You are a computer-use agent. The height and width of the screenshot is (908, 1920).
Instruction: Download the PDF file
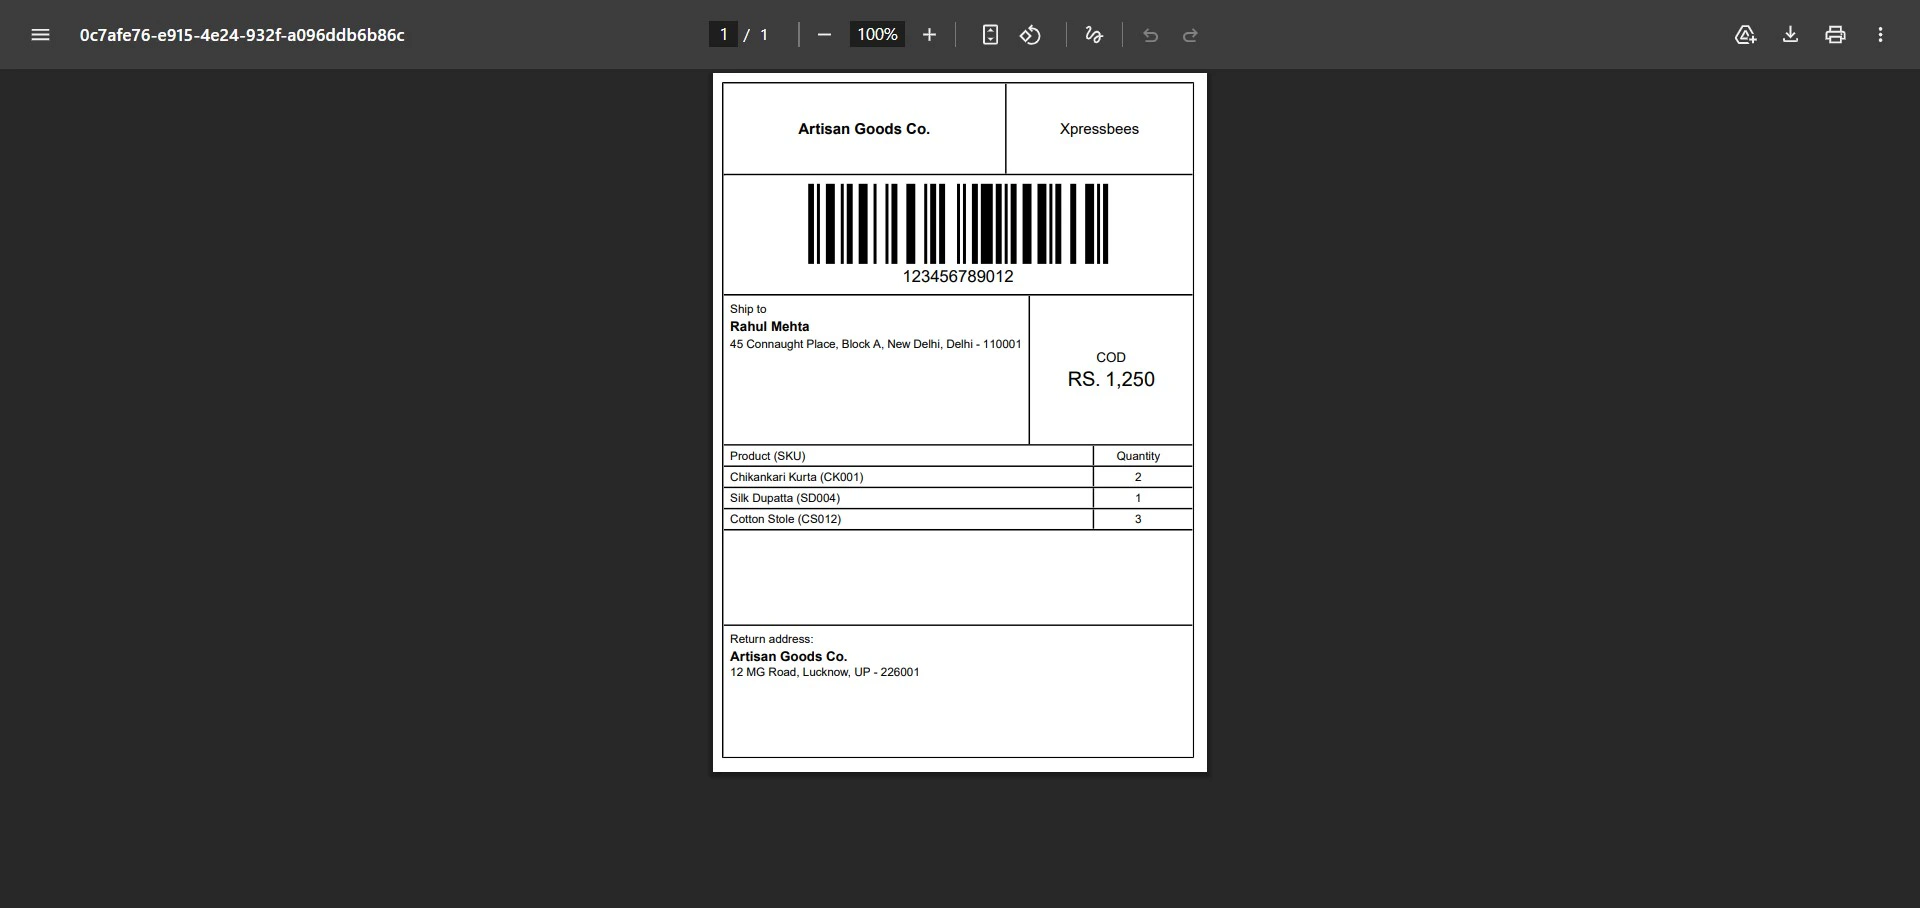pyautogui.click(x=1790, y=35)
